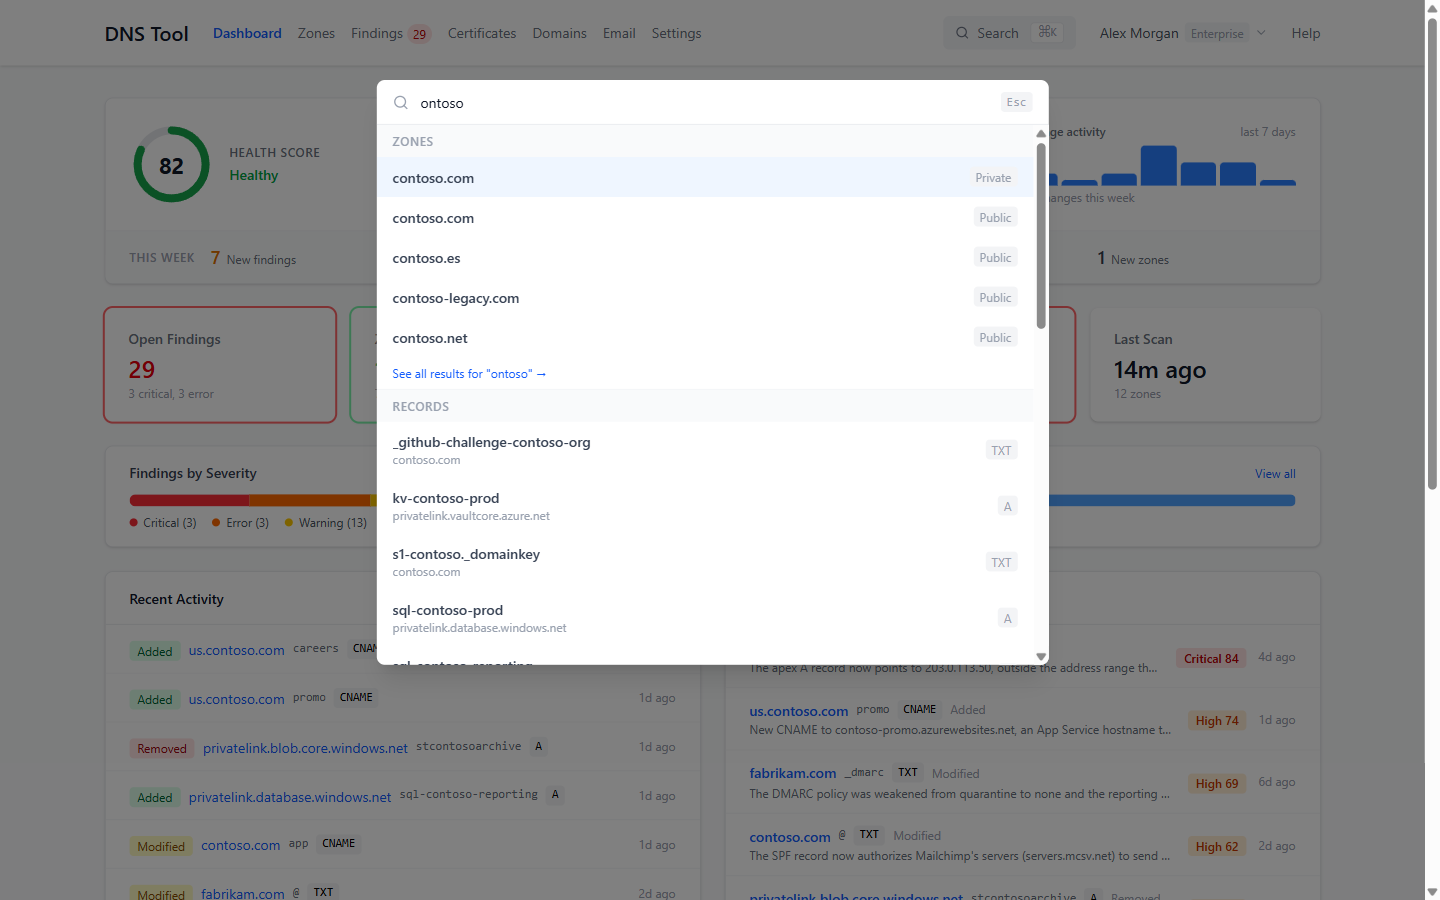Click the Critical 84 severity badge

click(x=1211, y=658)
